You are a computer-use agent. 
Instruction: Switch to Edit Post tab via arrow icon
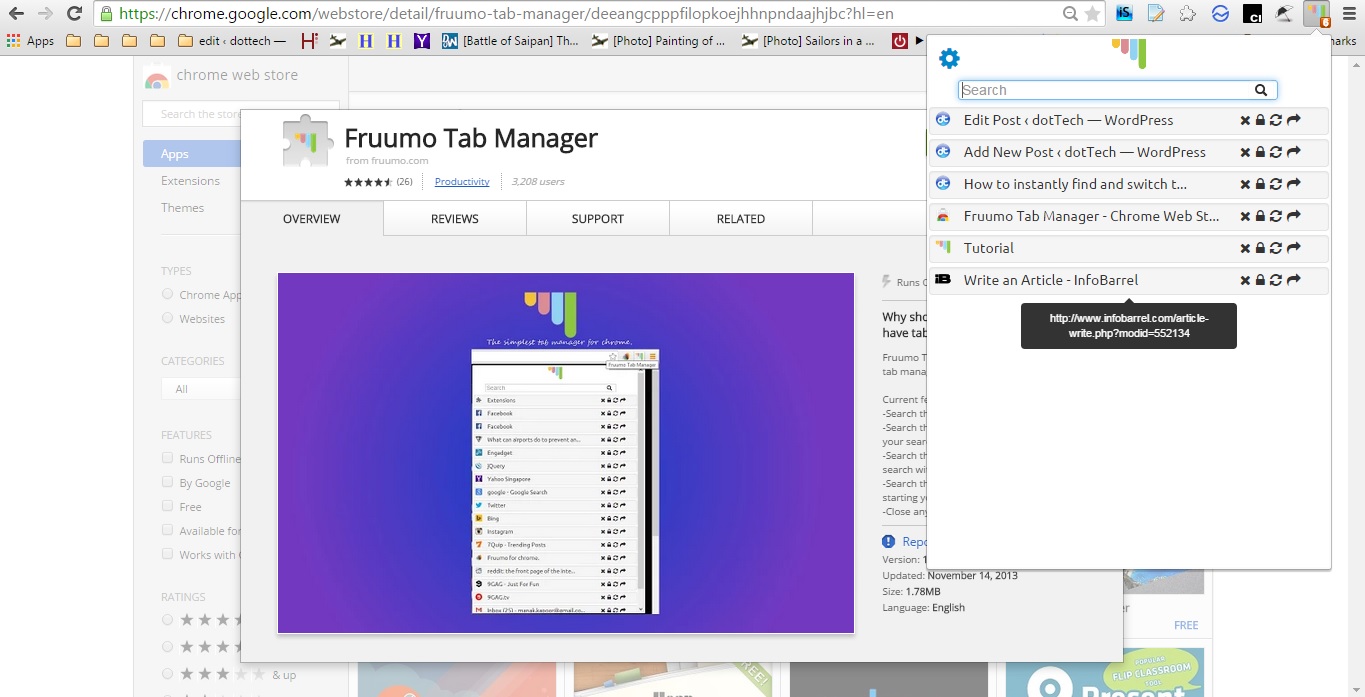[1293, 121]
